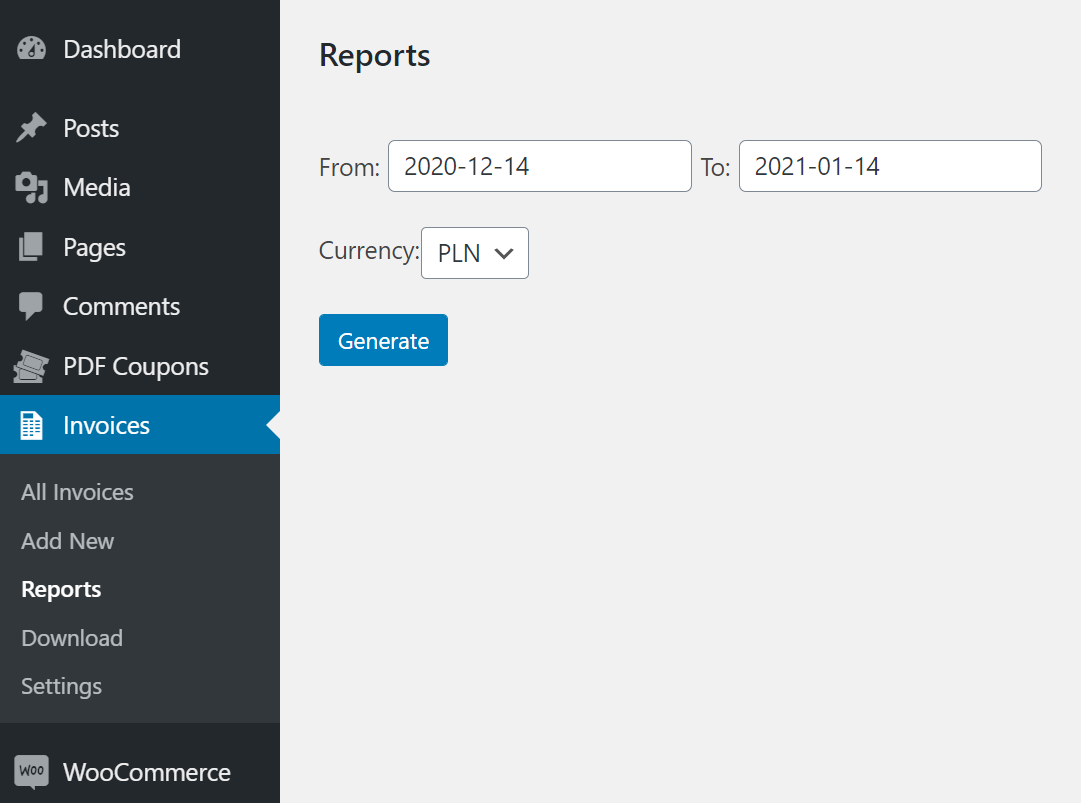Click the WooCommerce Woo logo icon
1081x803 pixels.
[31, 771]
